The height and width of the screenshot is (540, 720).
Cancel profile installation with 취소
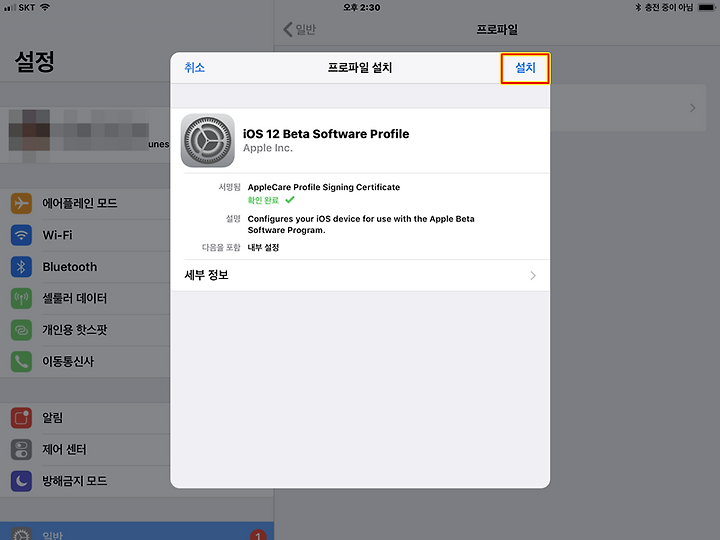[x=194, y=68]
